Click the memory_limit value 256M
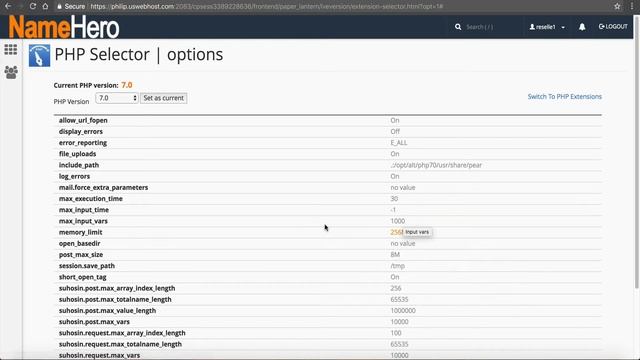Viewport: 640px width, 360px height. pos(397,232)
